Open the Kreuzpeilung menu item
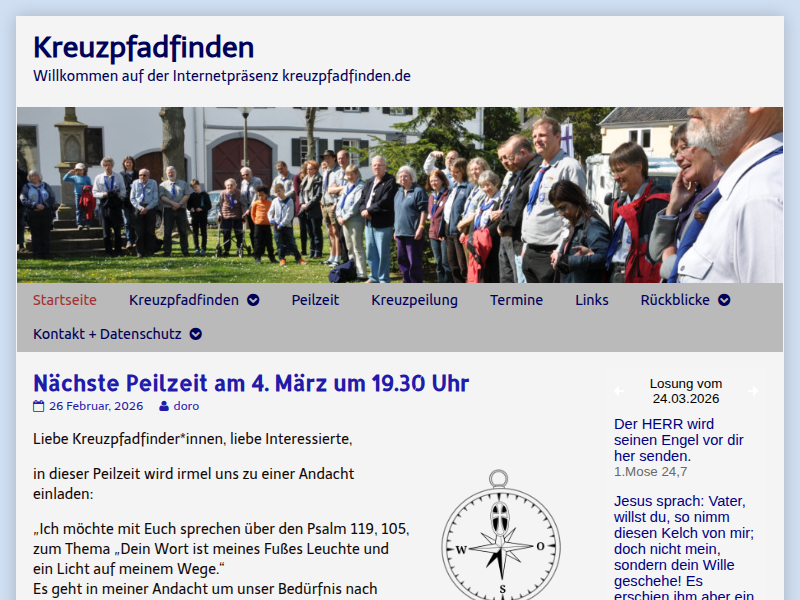This screenshot has width=800, height=600. point(414,300)
